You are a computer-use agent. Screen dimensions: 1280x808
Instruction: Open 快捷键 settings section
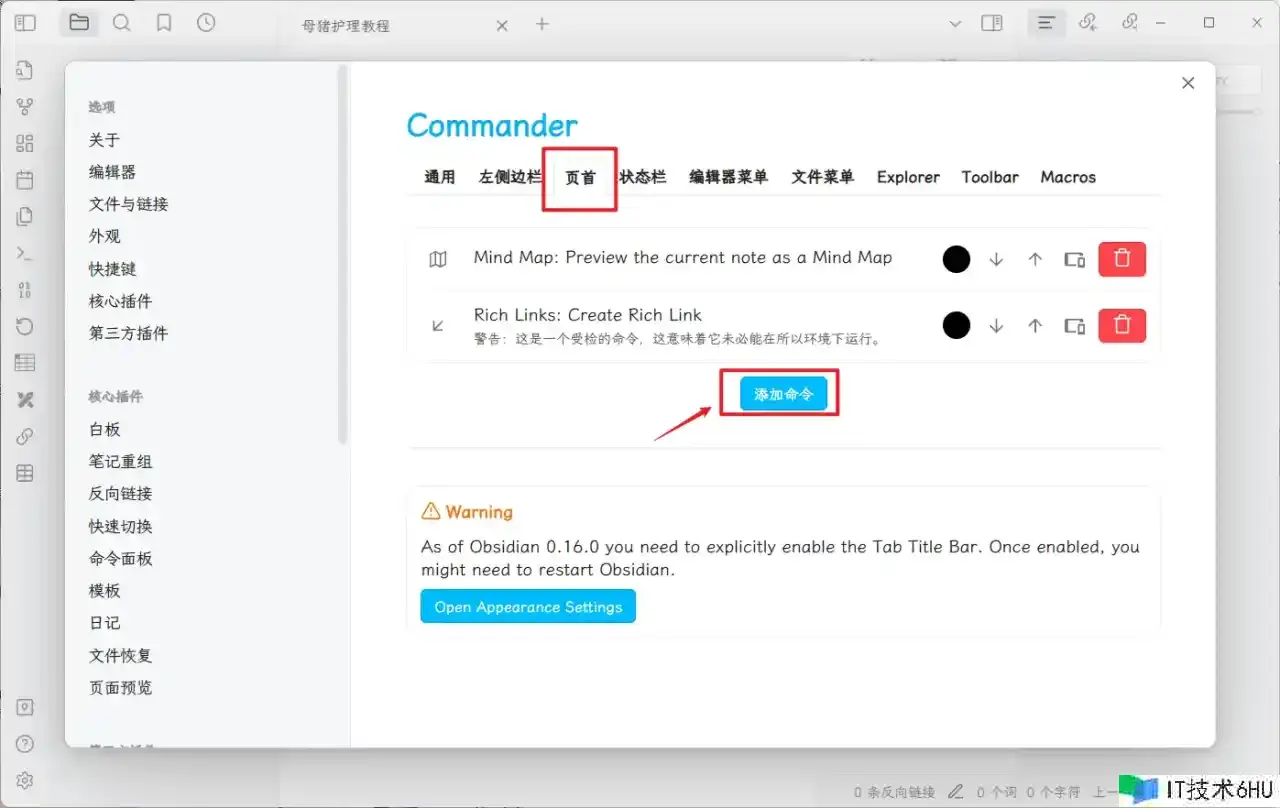coord(112,269)
